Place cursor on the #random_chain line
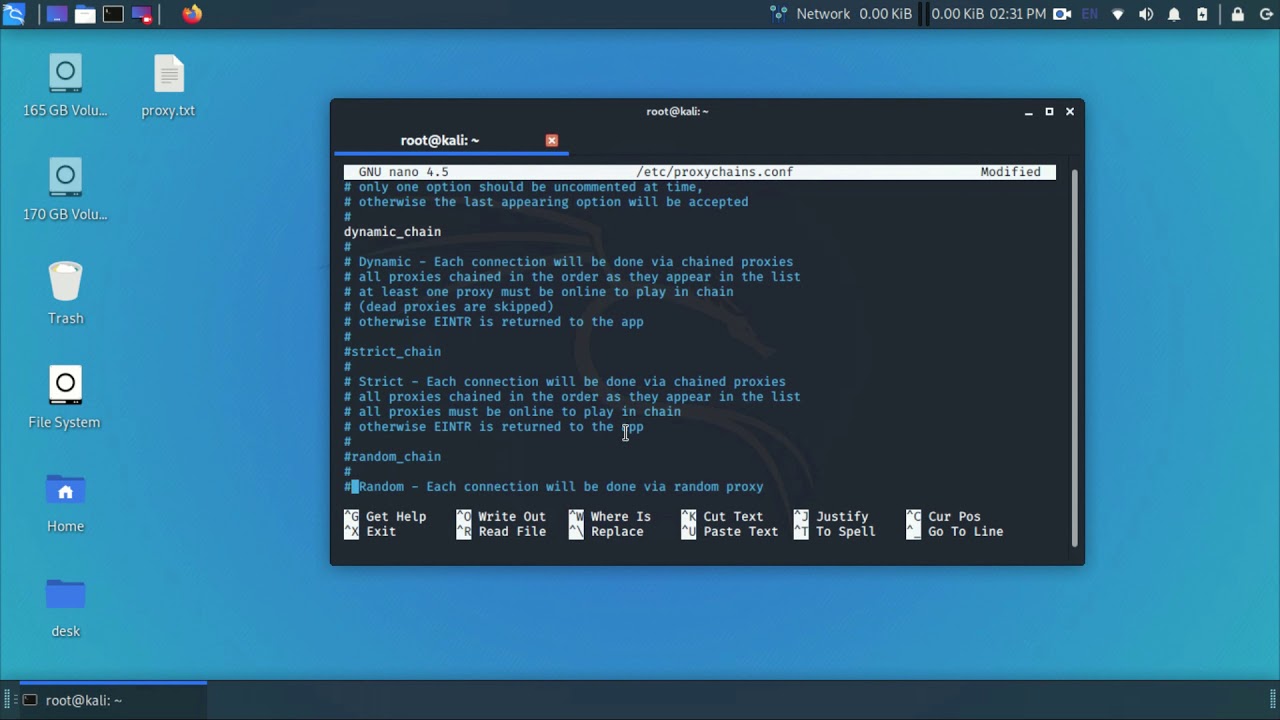Viewport: 1280px width, 720px height. [x=392, y=457]
